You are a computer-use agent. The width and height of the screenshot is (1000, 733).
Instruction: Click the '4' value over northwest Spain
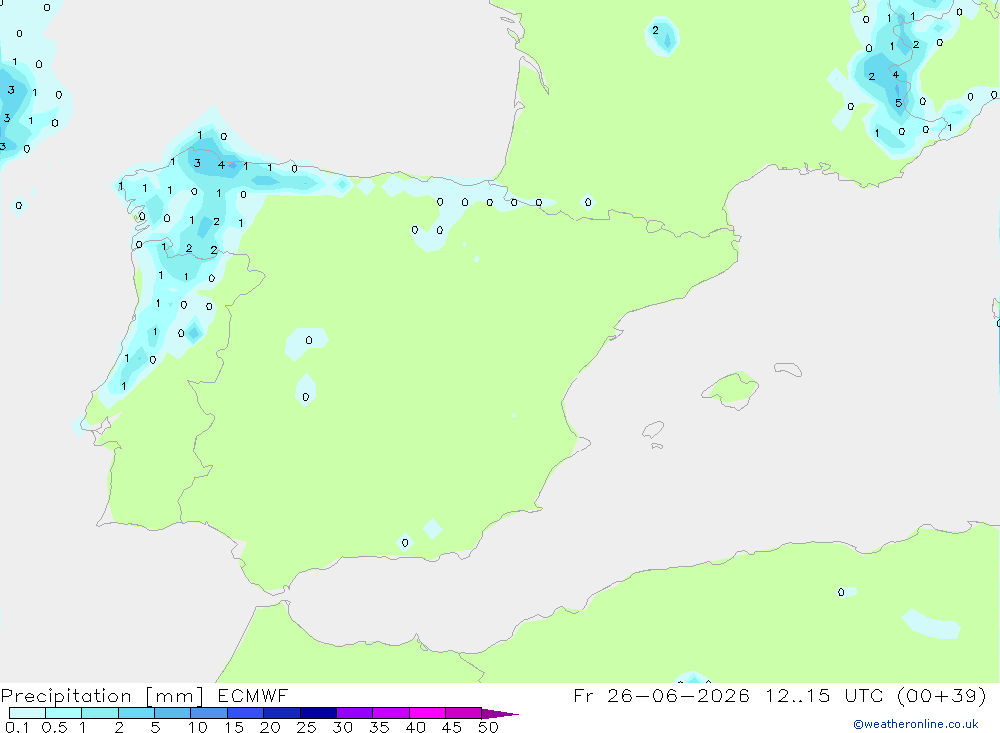(x=221, y=165)
